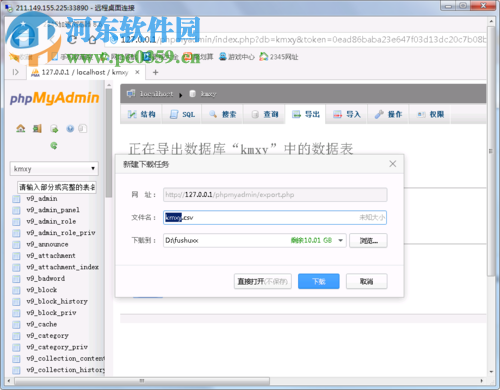500x390 pixels.
Task: Click the 浏览 browse button
Action: click(368, 240)
